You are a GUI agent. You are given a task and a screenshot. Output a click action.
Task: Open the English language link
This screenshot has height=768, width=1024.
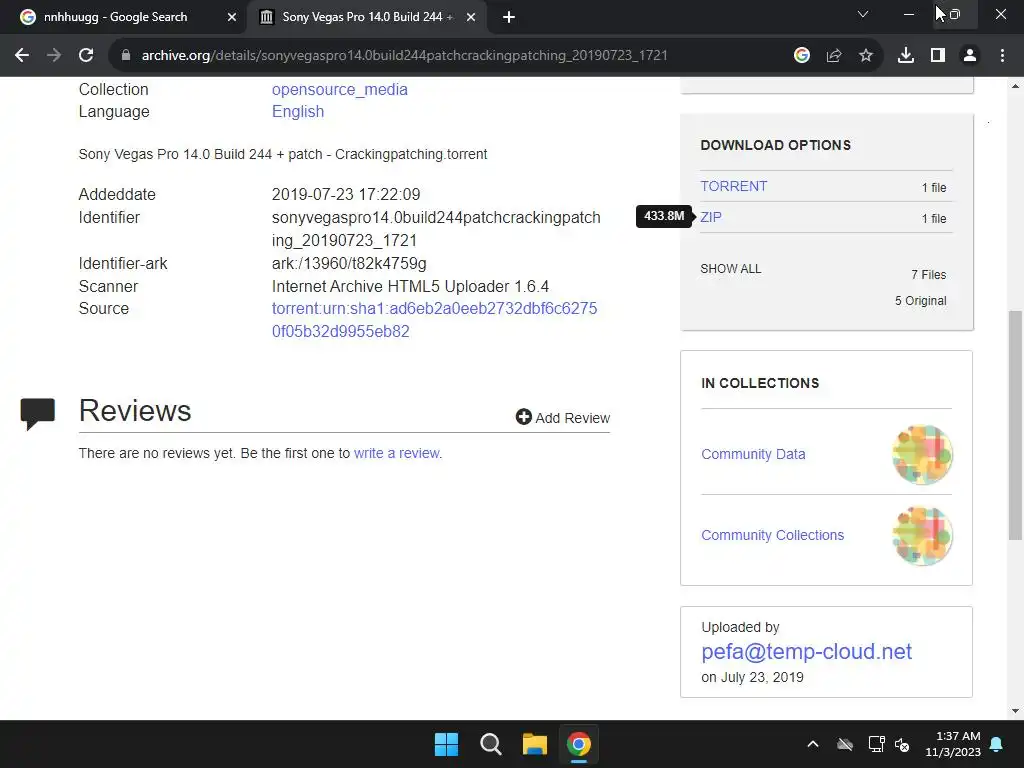tap(298, 112)
